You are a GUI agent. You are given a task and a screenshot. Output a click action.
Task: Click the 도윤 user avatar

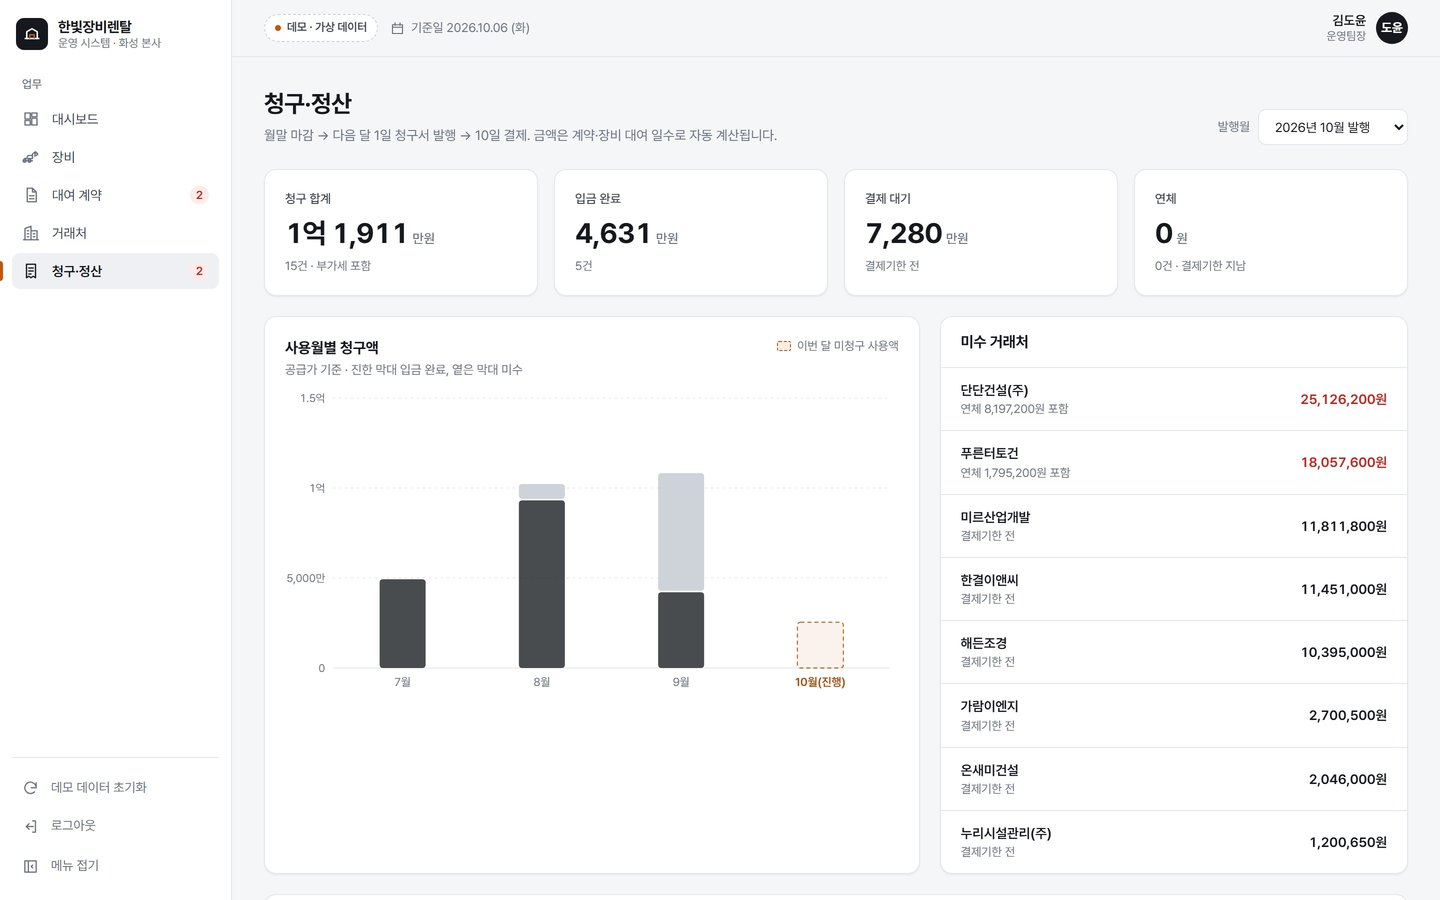point(1392,28)
